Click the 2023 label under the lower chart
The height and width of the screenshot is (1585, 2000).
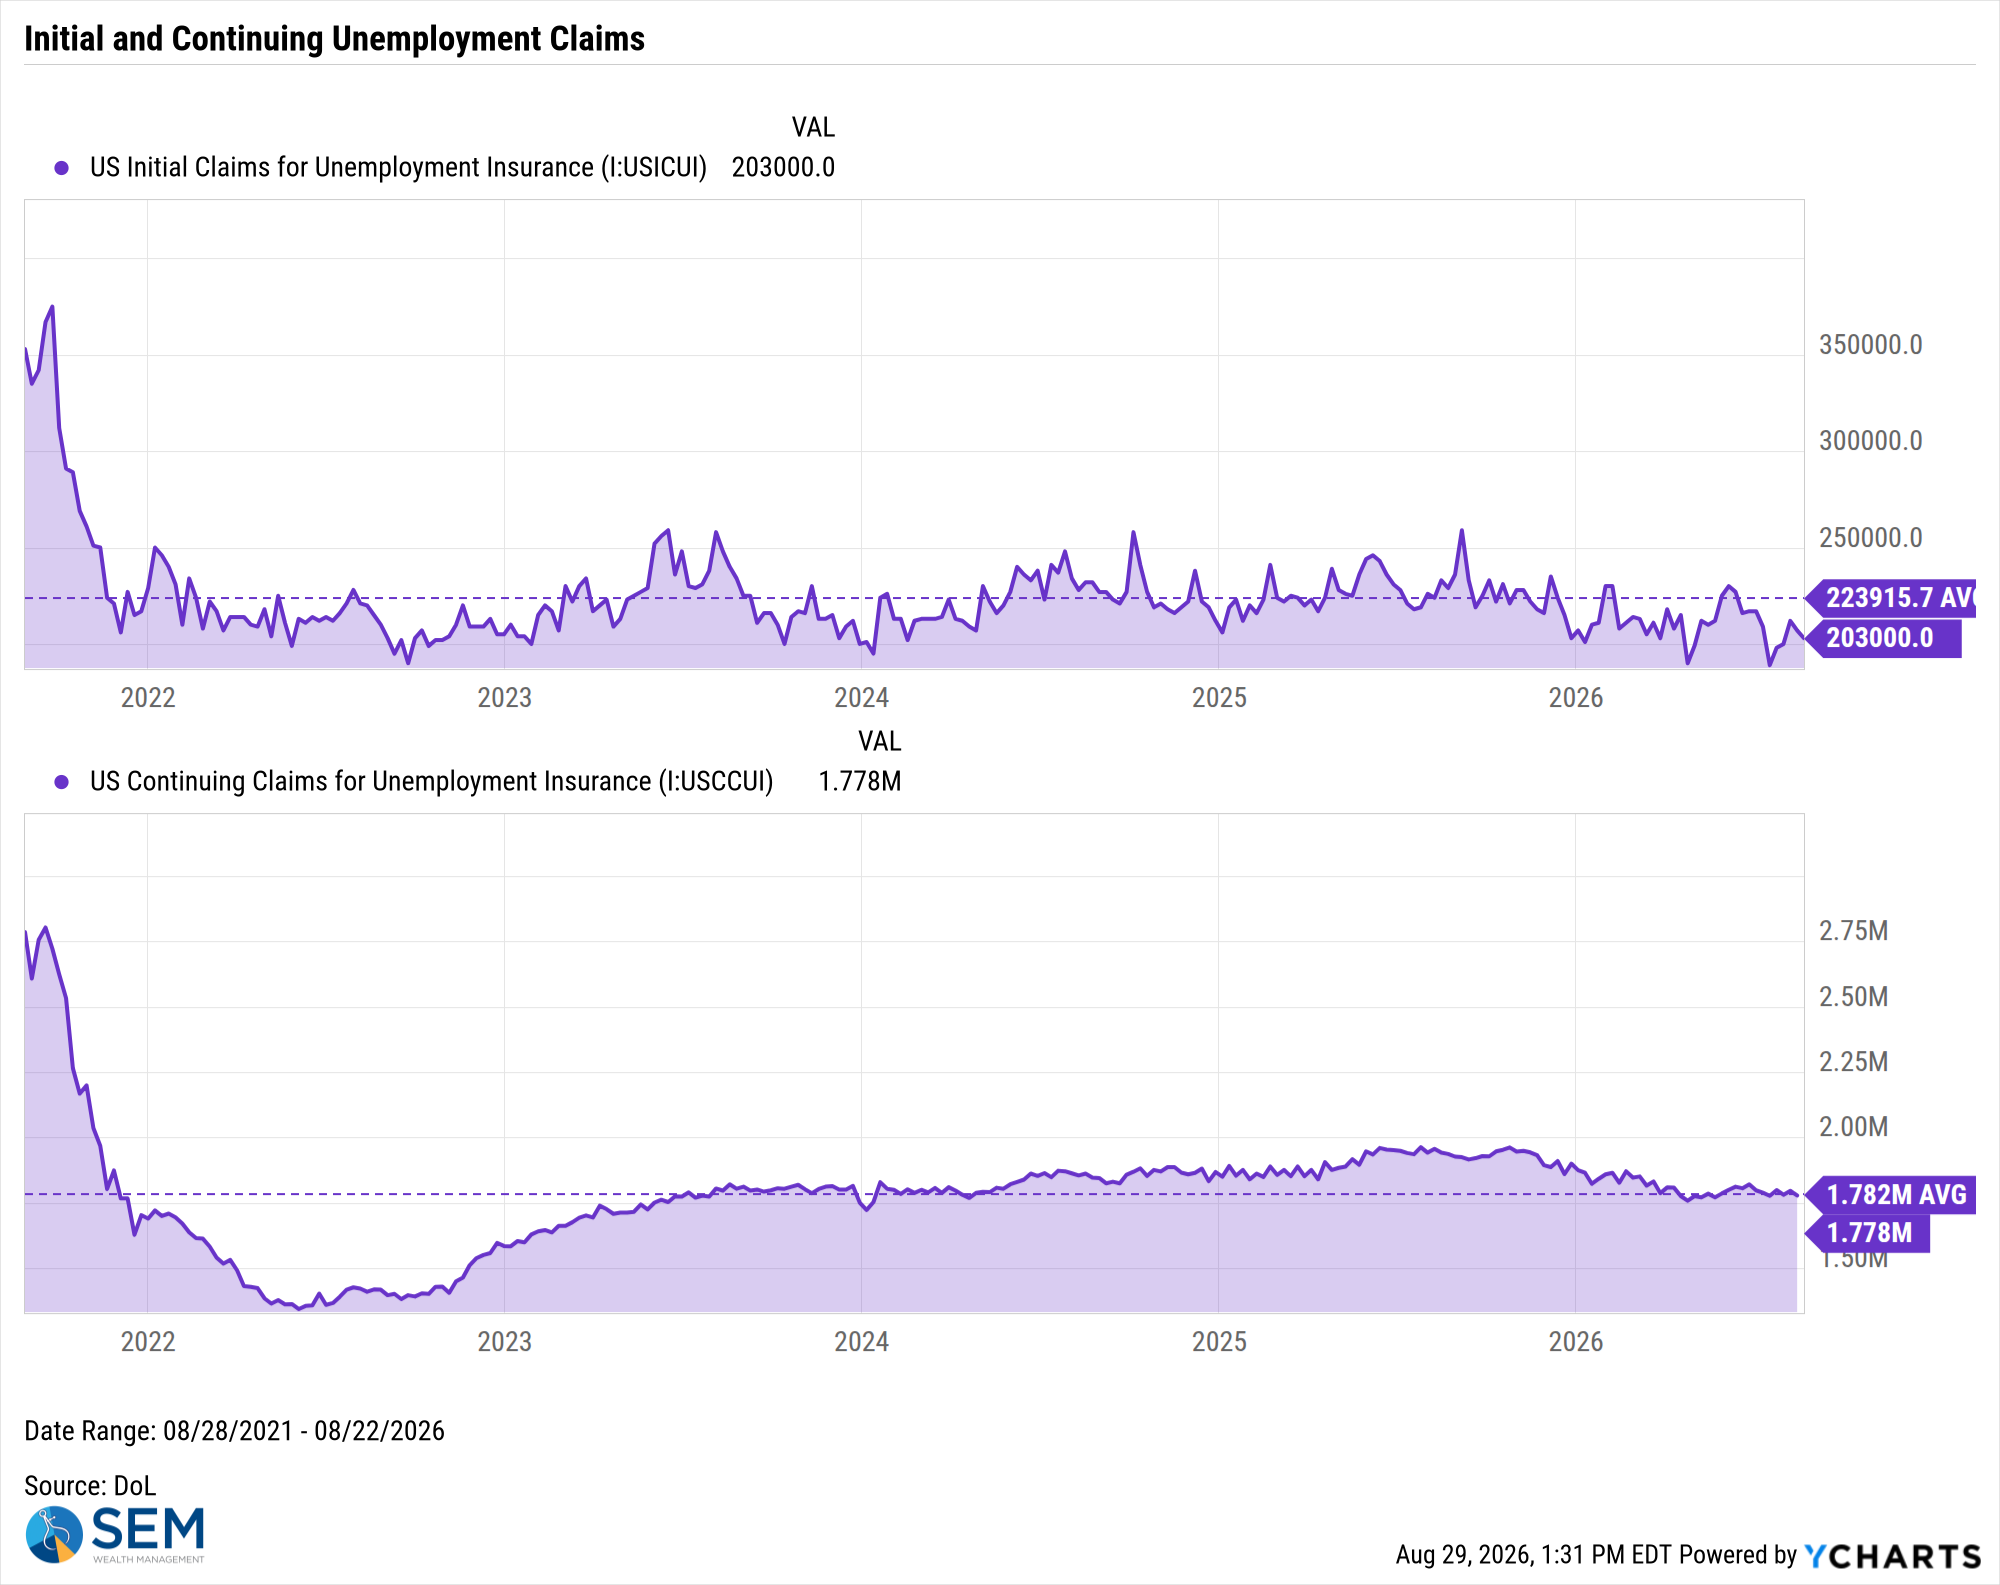(x=504, y=1342)
